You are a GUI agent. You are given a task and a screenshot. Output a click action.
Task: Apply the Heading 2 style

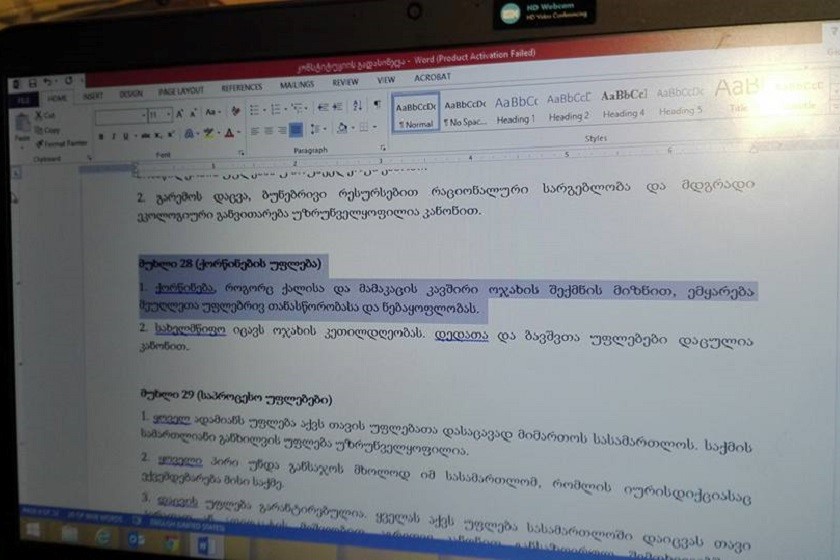568,107
